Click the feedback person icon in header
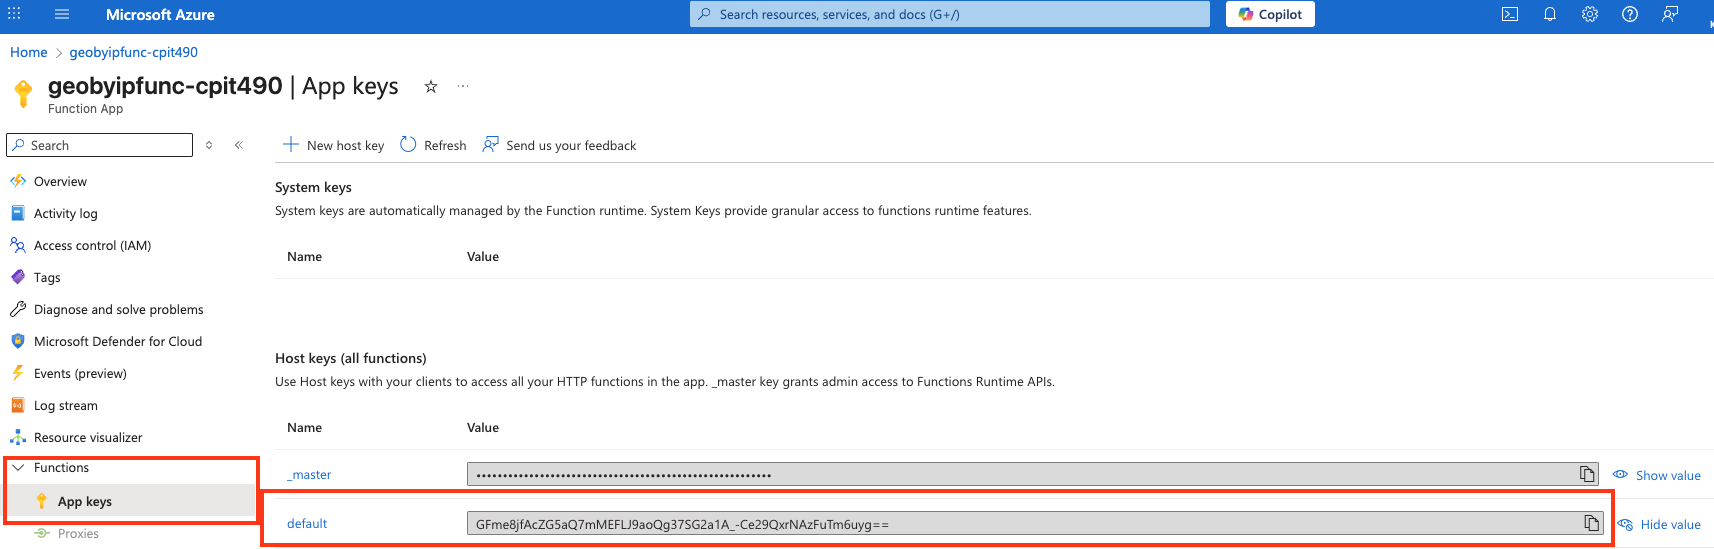Screen dimensions: 1714x549 (1670, 14)
